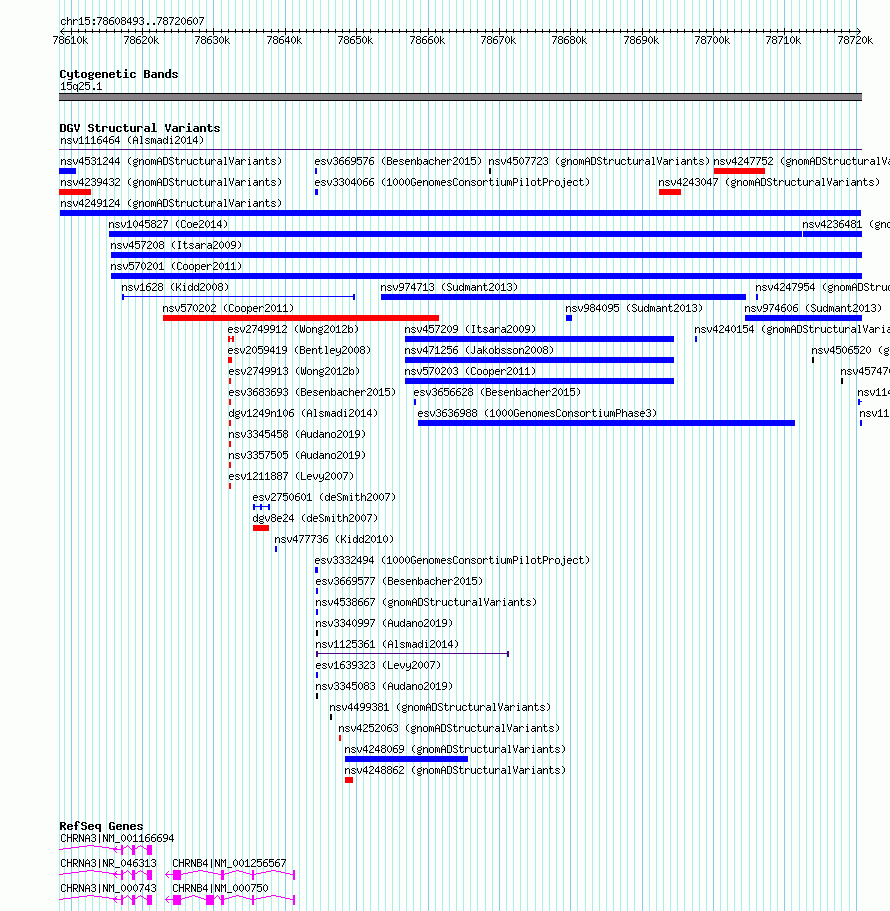Select the nsv4248069 blue variant bar
Viewport: 890px width, 911px height.
[406, 759]
